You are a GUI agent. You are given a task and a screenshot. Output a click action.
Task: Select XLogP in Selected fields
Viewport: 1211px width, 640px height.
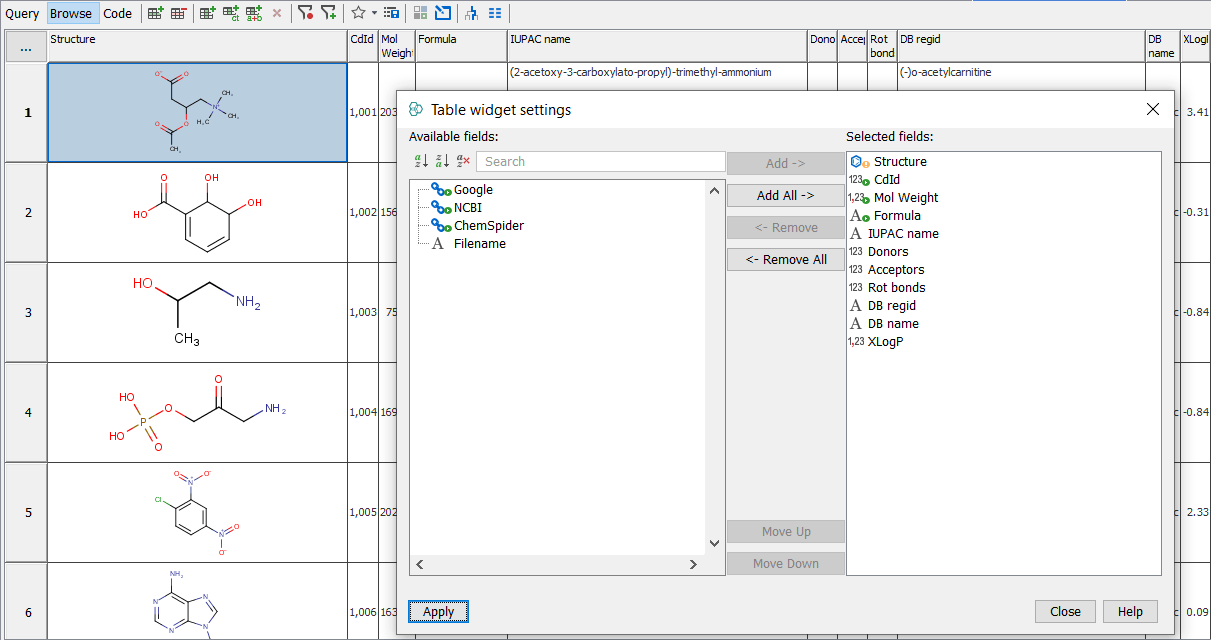pyautogui.click(x=886, y=342)
